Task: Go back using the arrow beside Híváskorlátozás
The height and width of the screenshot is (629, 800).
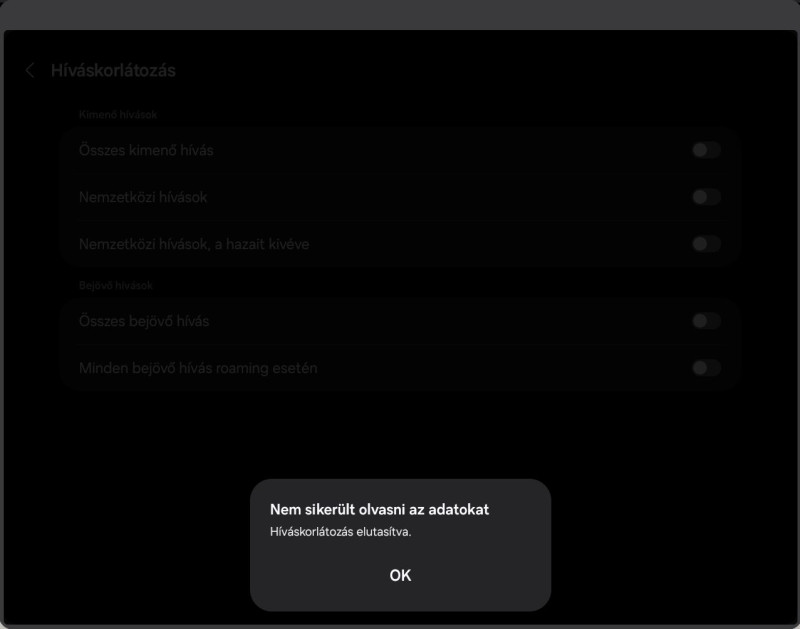Action: pos(30,70)
